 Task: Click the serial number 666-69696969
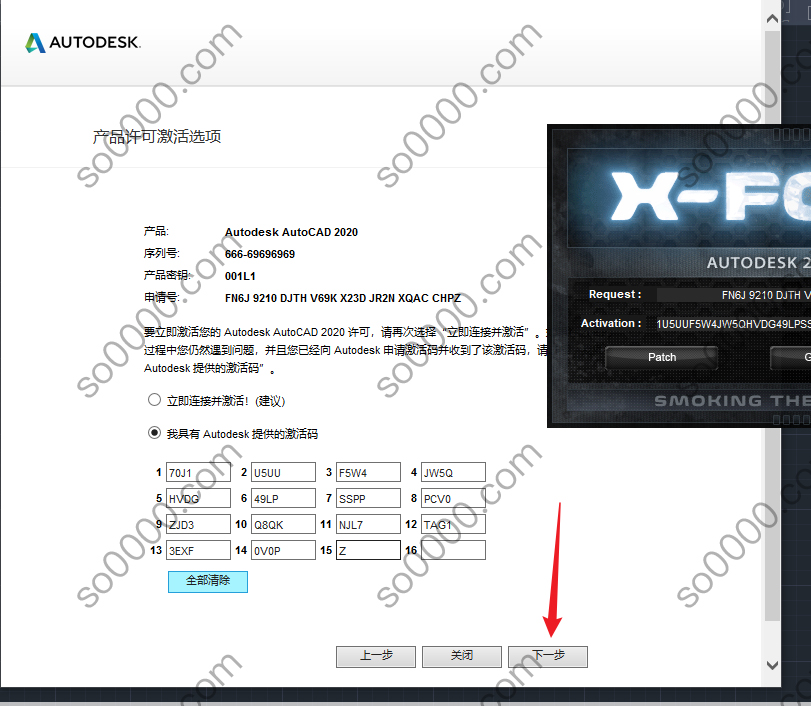click(260, 254)
